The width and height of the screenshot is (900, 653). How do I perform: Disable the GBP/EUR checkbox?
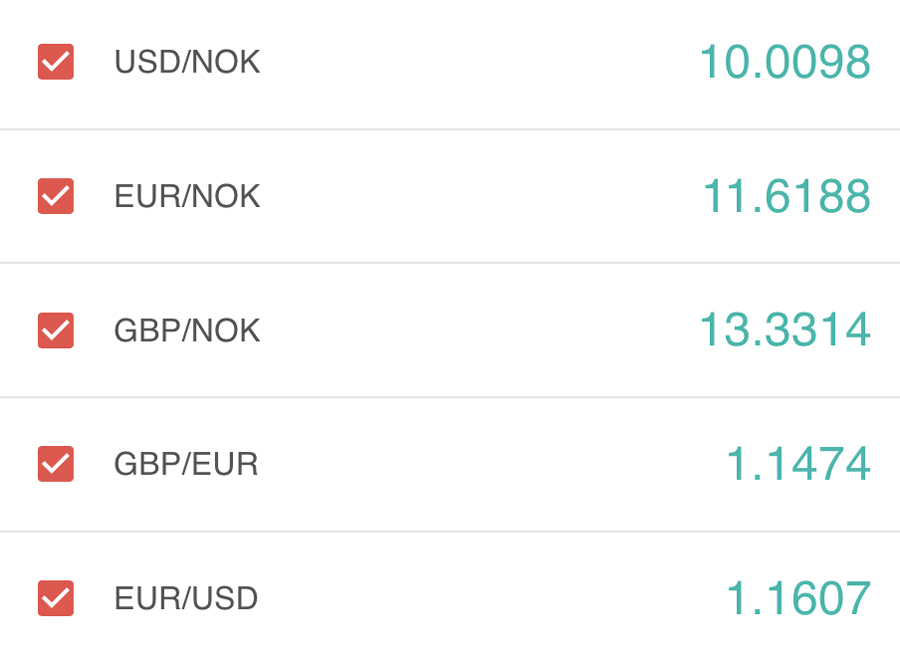tap(56, 464)
